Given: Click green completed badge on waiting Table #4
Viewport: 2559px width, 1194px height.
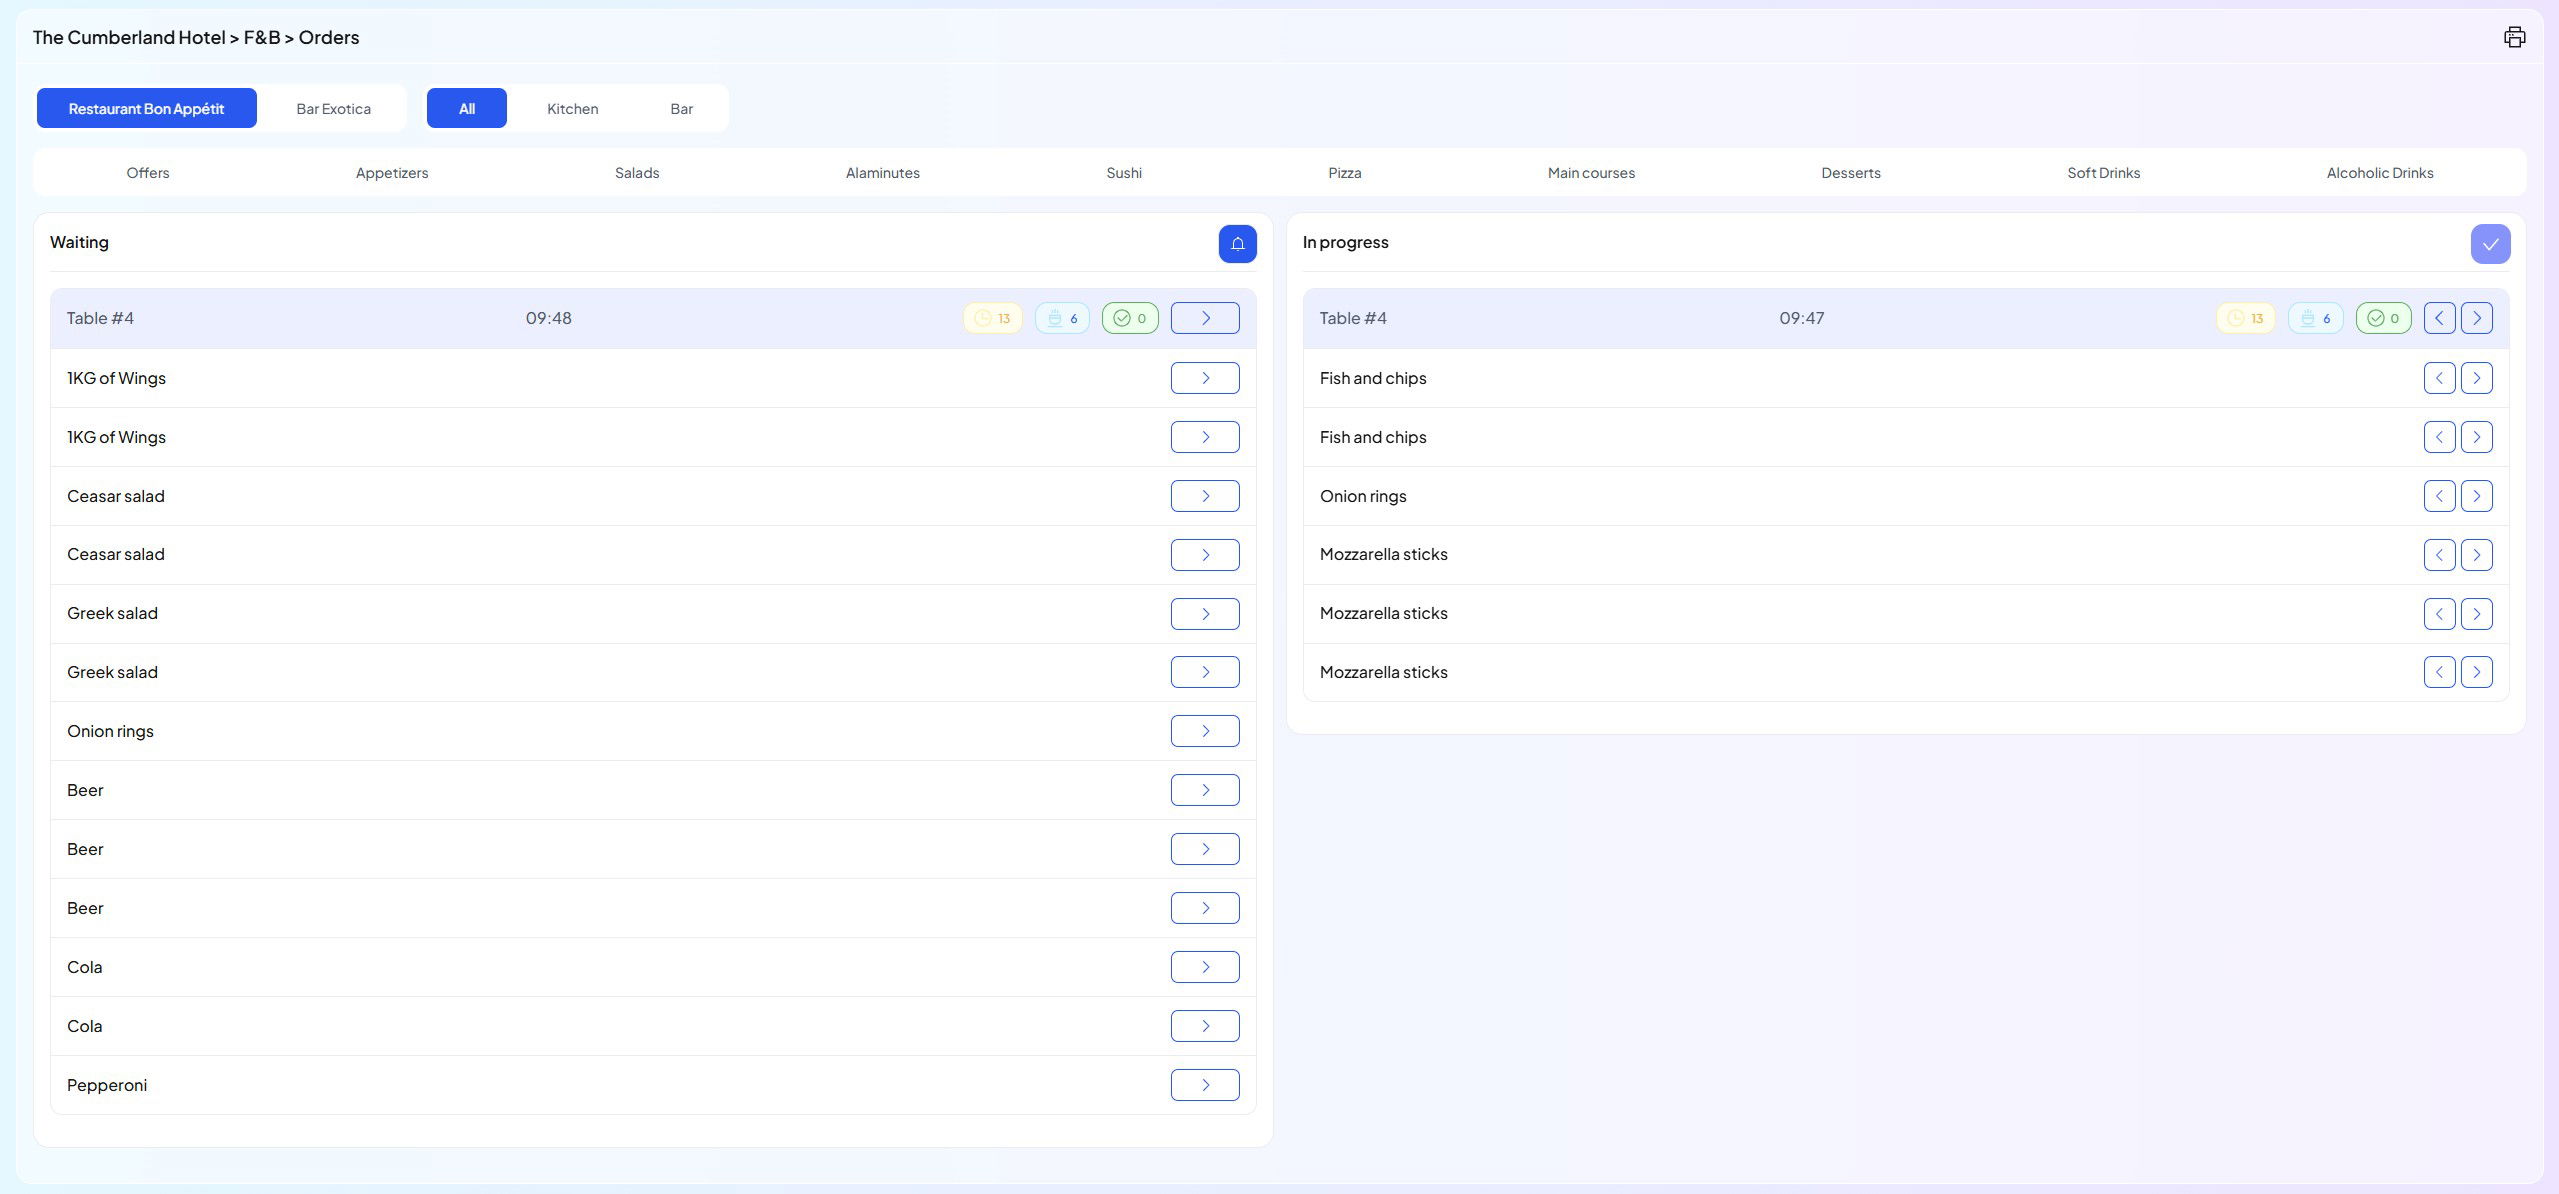Looking at the screenshot, I should pos(1130,318).
